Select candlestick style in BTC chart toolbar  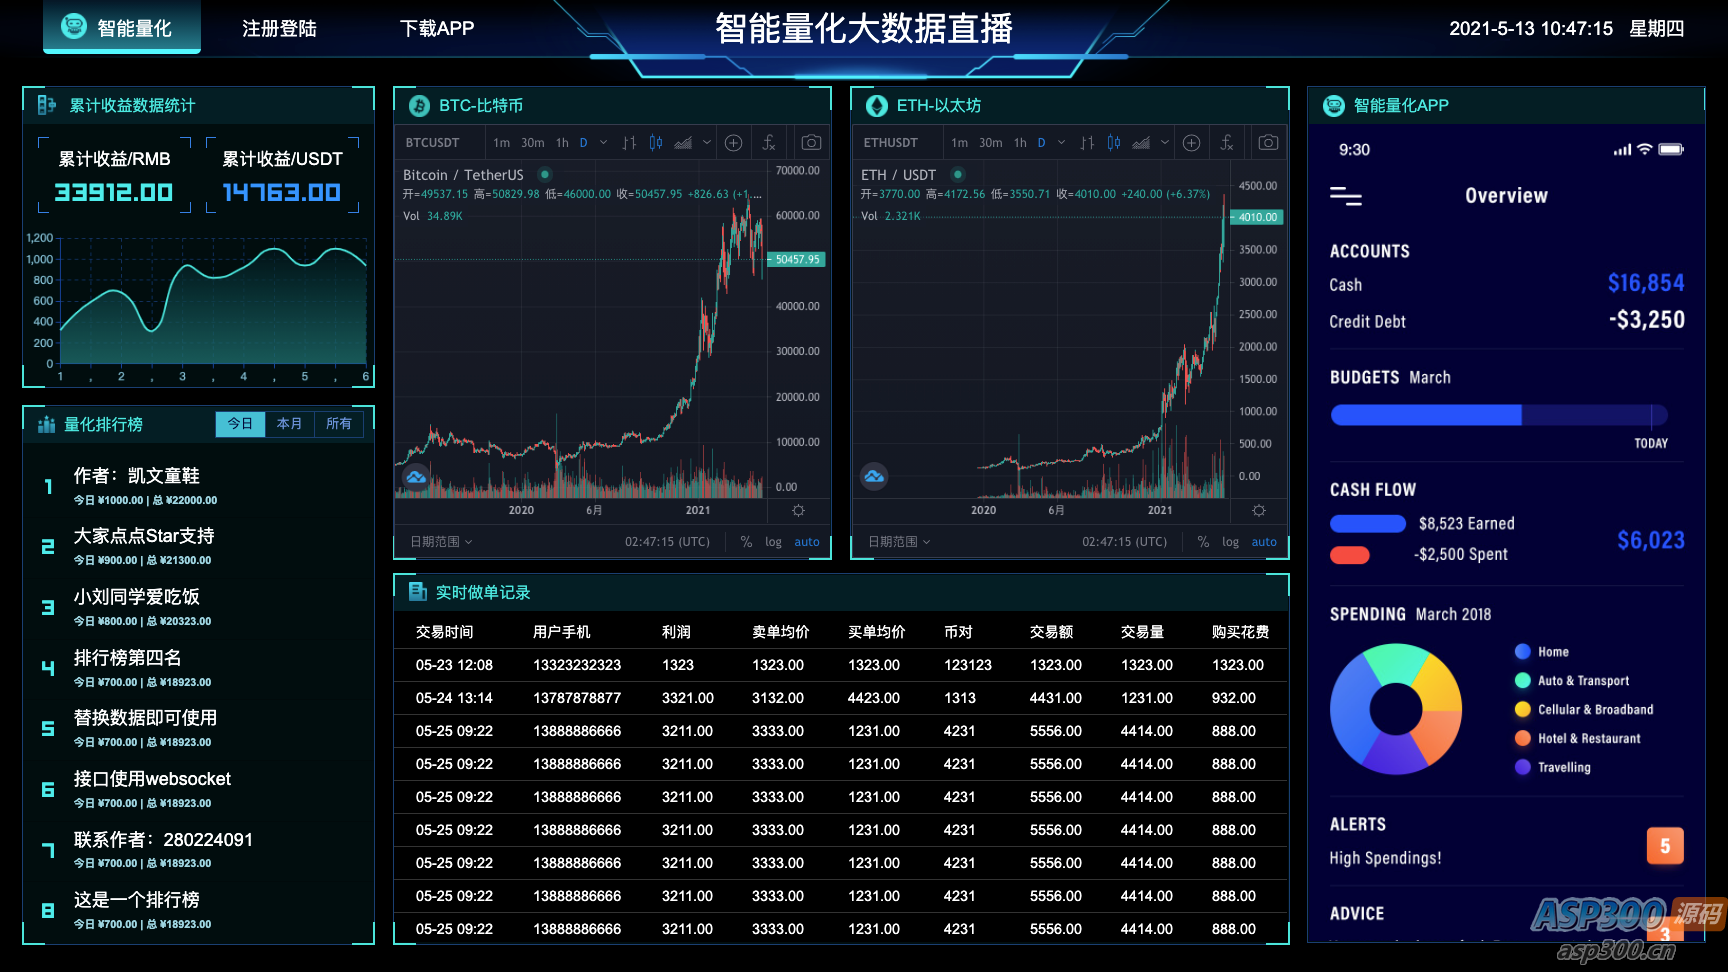[655, 143]
